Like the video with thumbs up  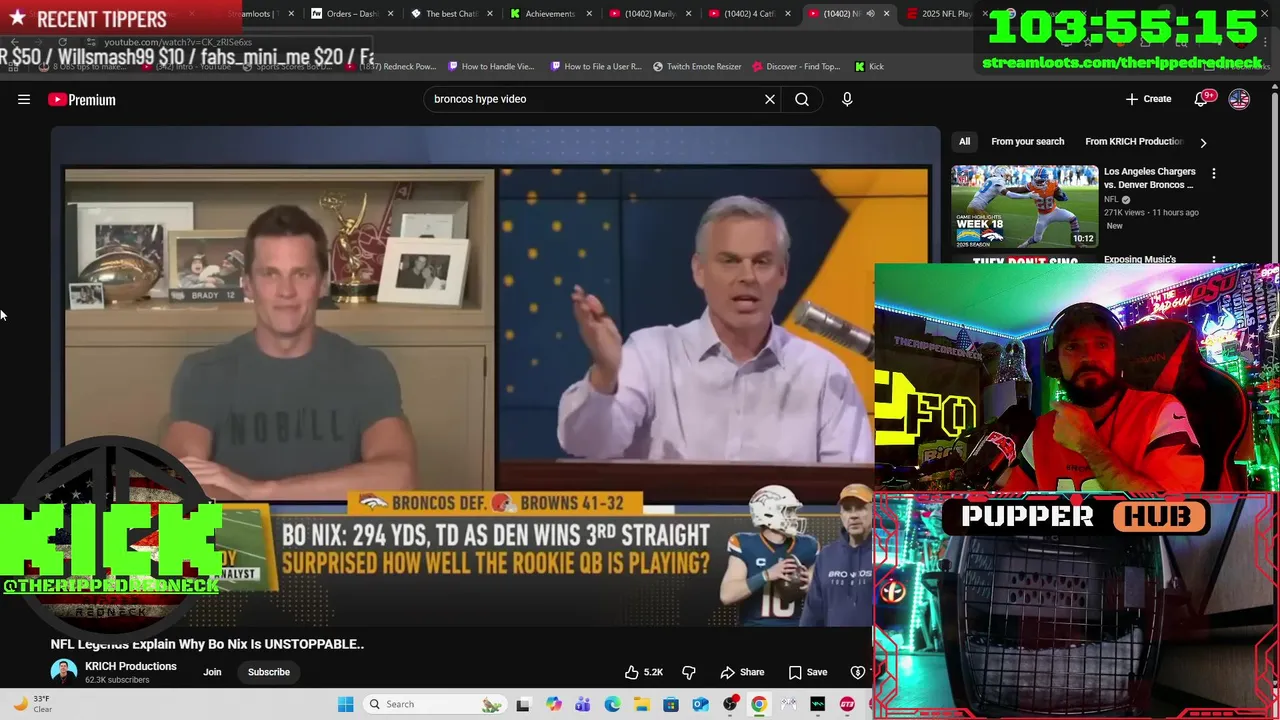[x=643, y=672]
